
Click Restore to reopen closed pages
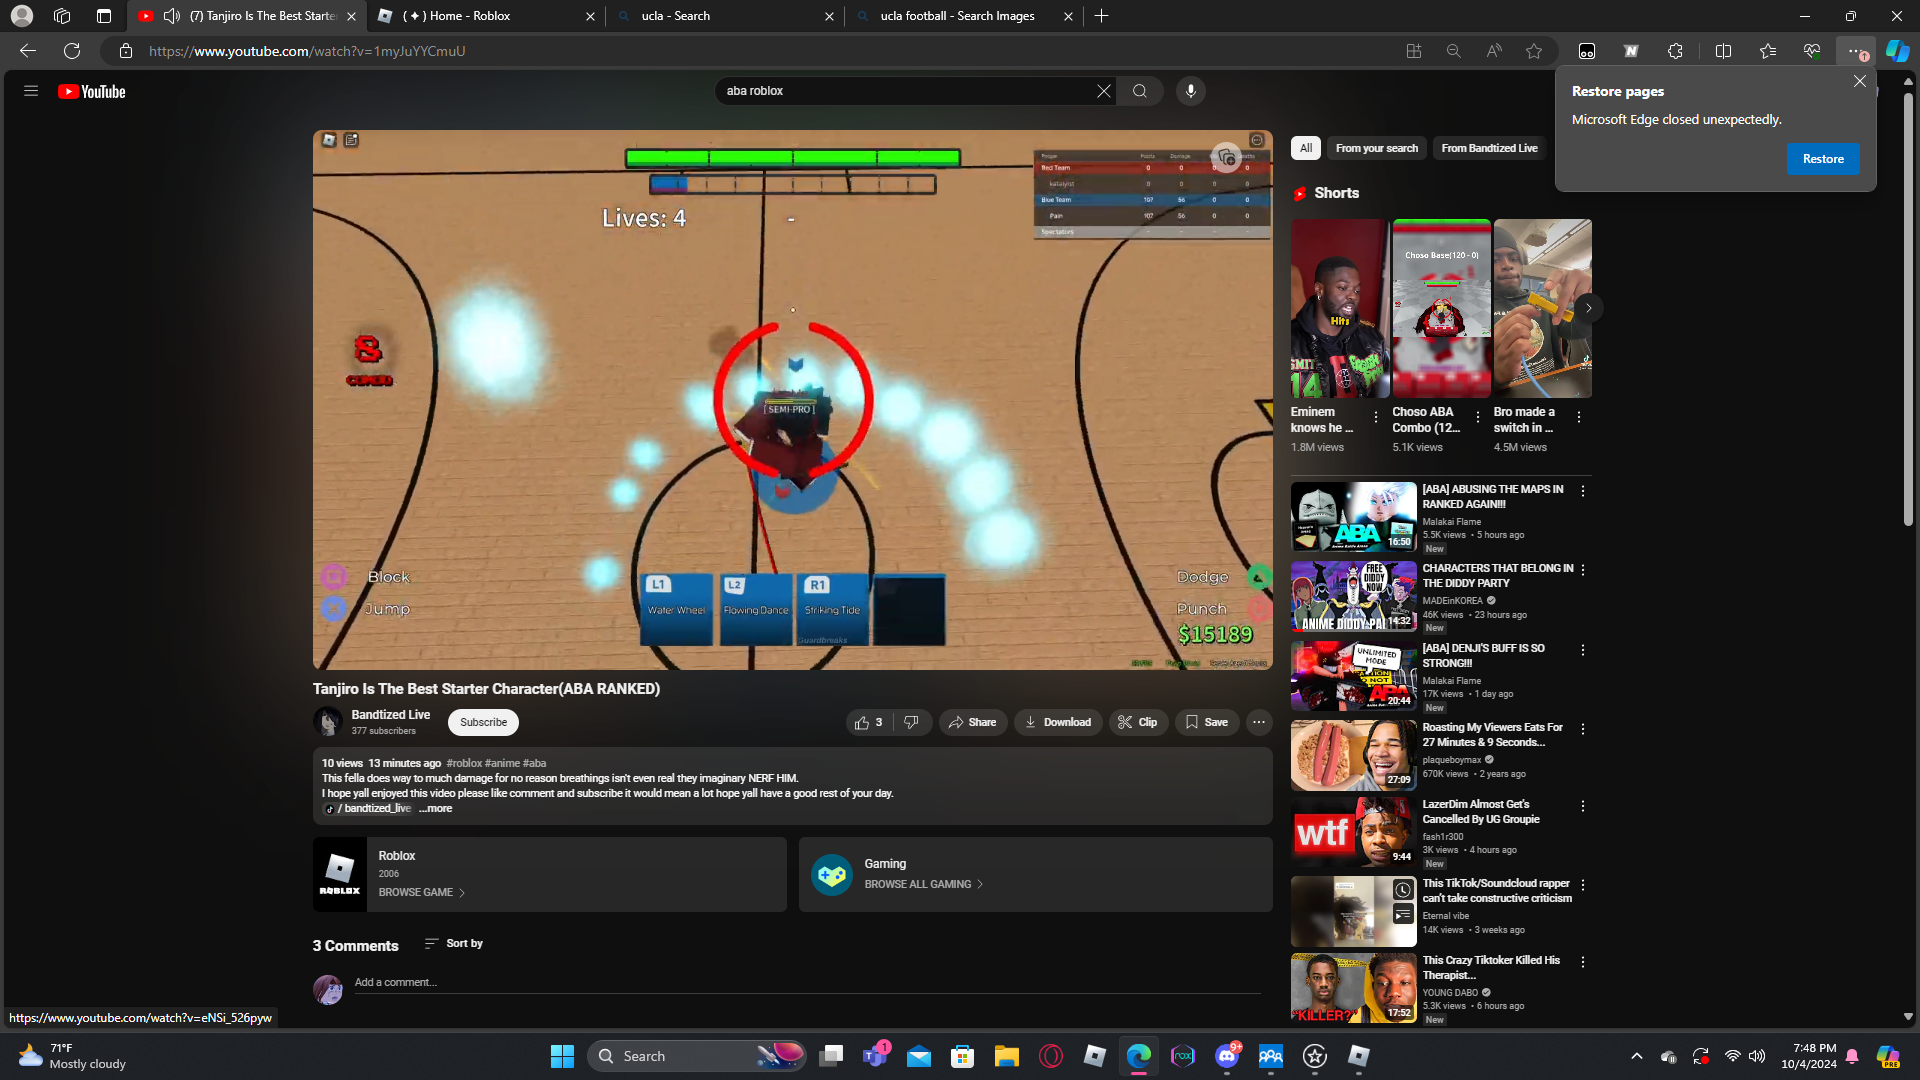click(1823, 159)
